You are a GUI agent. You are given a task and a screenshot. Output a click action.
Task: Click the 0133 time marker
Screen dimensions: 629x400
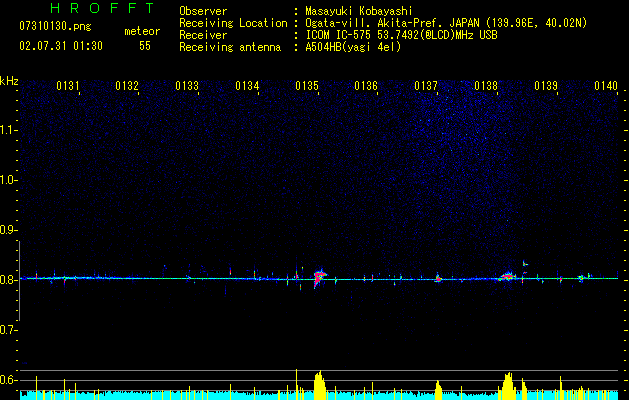187,85
